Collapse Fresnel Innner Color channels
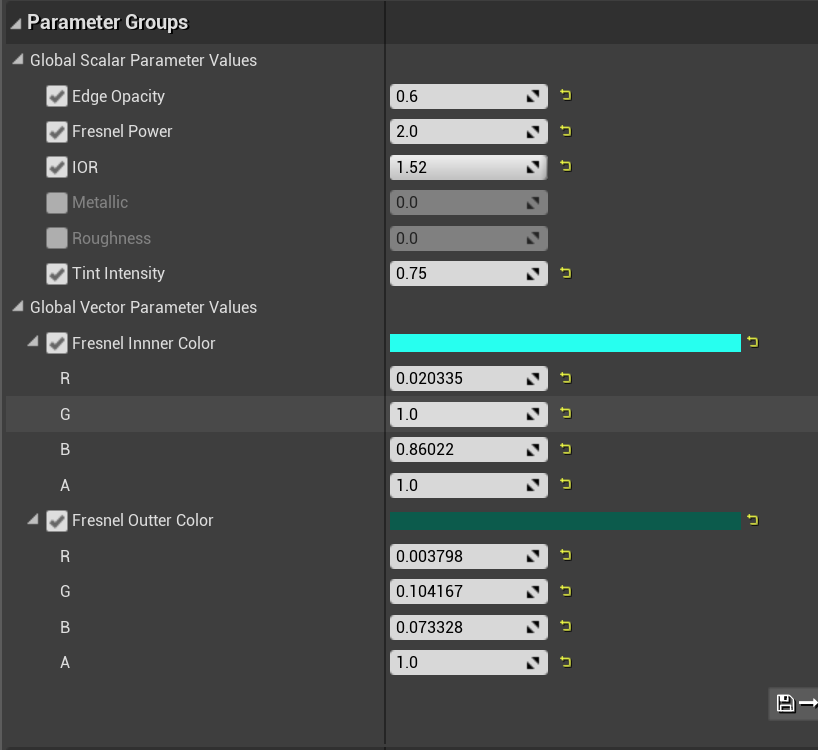This screenshot has height=750, width=818. [33, 343]
